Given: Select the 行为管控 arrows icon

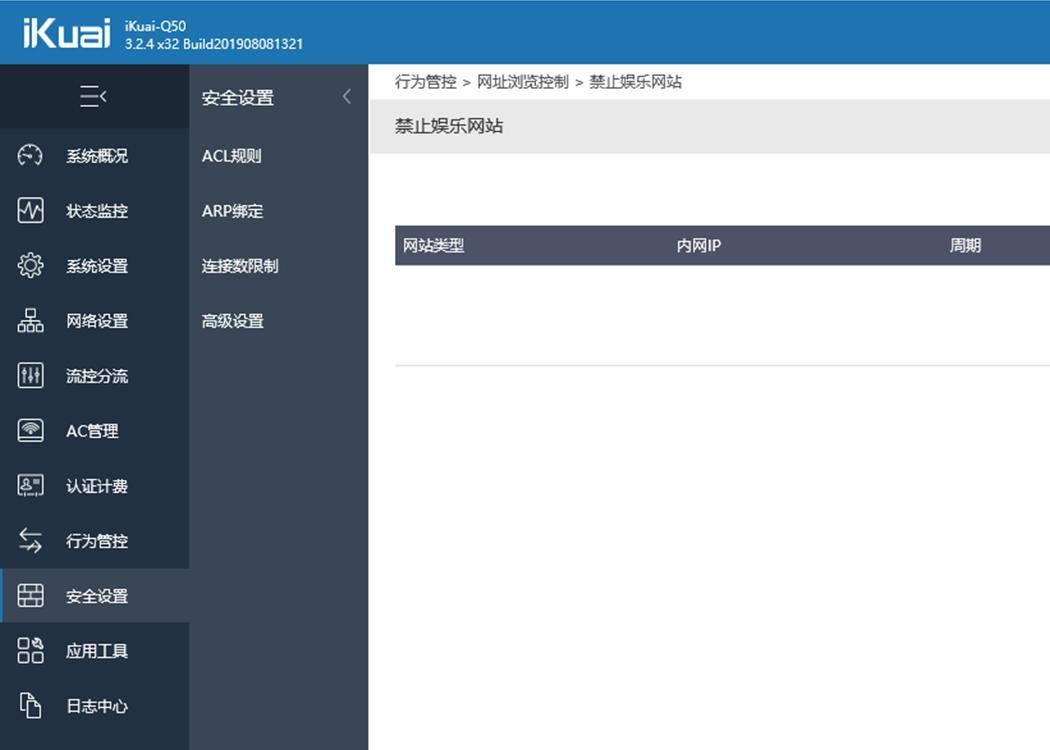Looking at the screenshot, I should (29, 540).
